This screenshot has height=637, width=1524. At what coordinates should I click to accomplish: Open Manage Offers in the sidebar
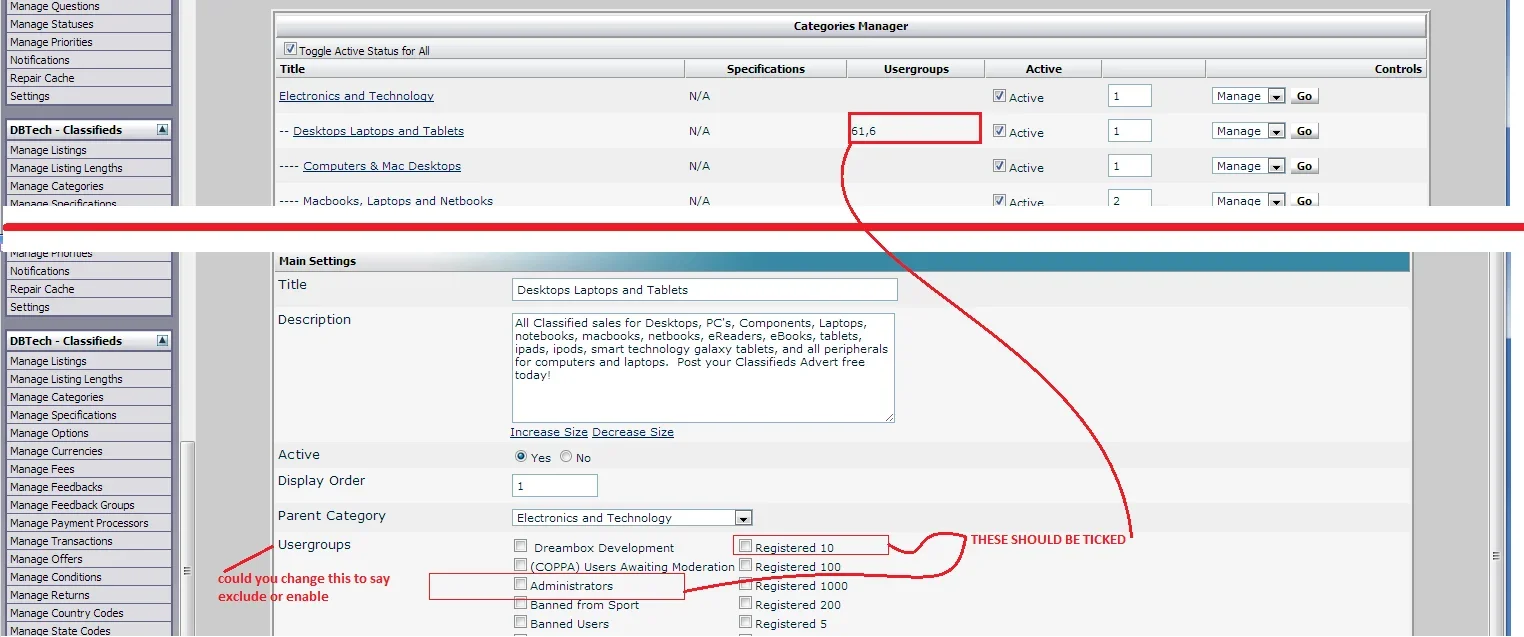(x=46, y=559)
